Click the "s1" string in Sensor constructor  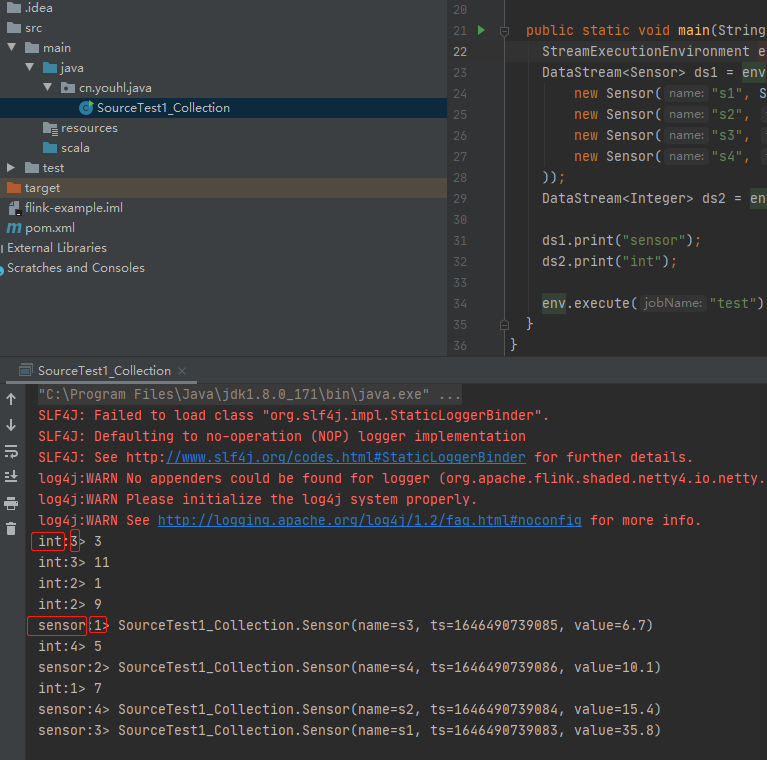click(x=727, y=93)
